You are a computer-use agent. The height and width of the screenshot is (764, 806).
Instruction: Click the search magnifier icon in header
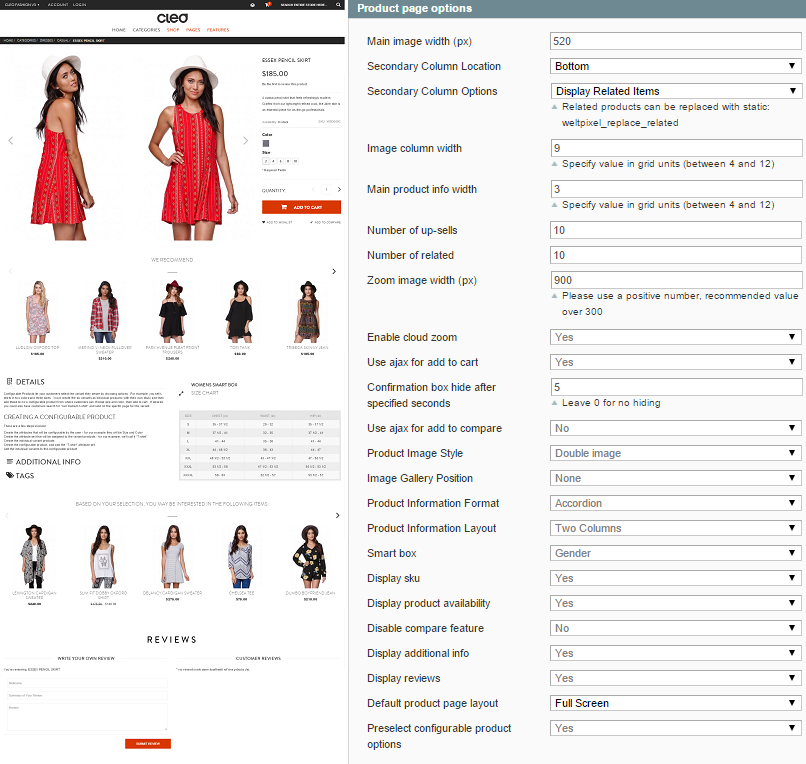coord(340,5)
